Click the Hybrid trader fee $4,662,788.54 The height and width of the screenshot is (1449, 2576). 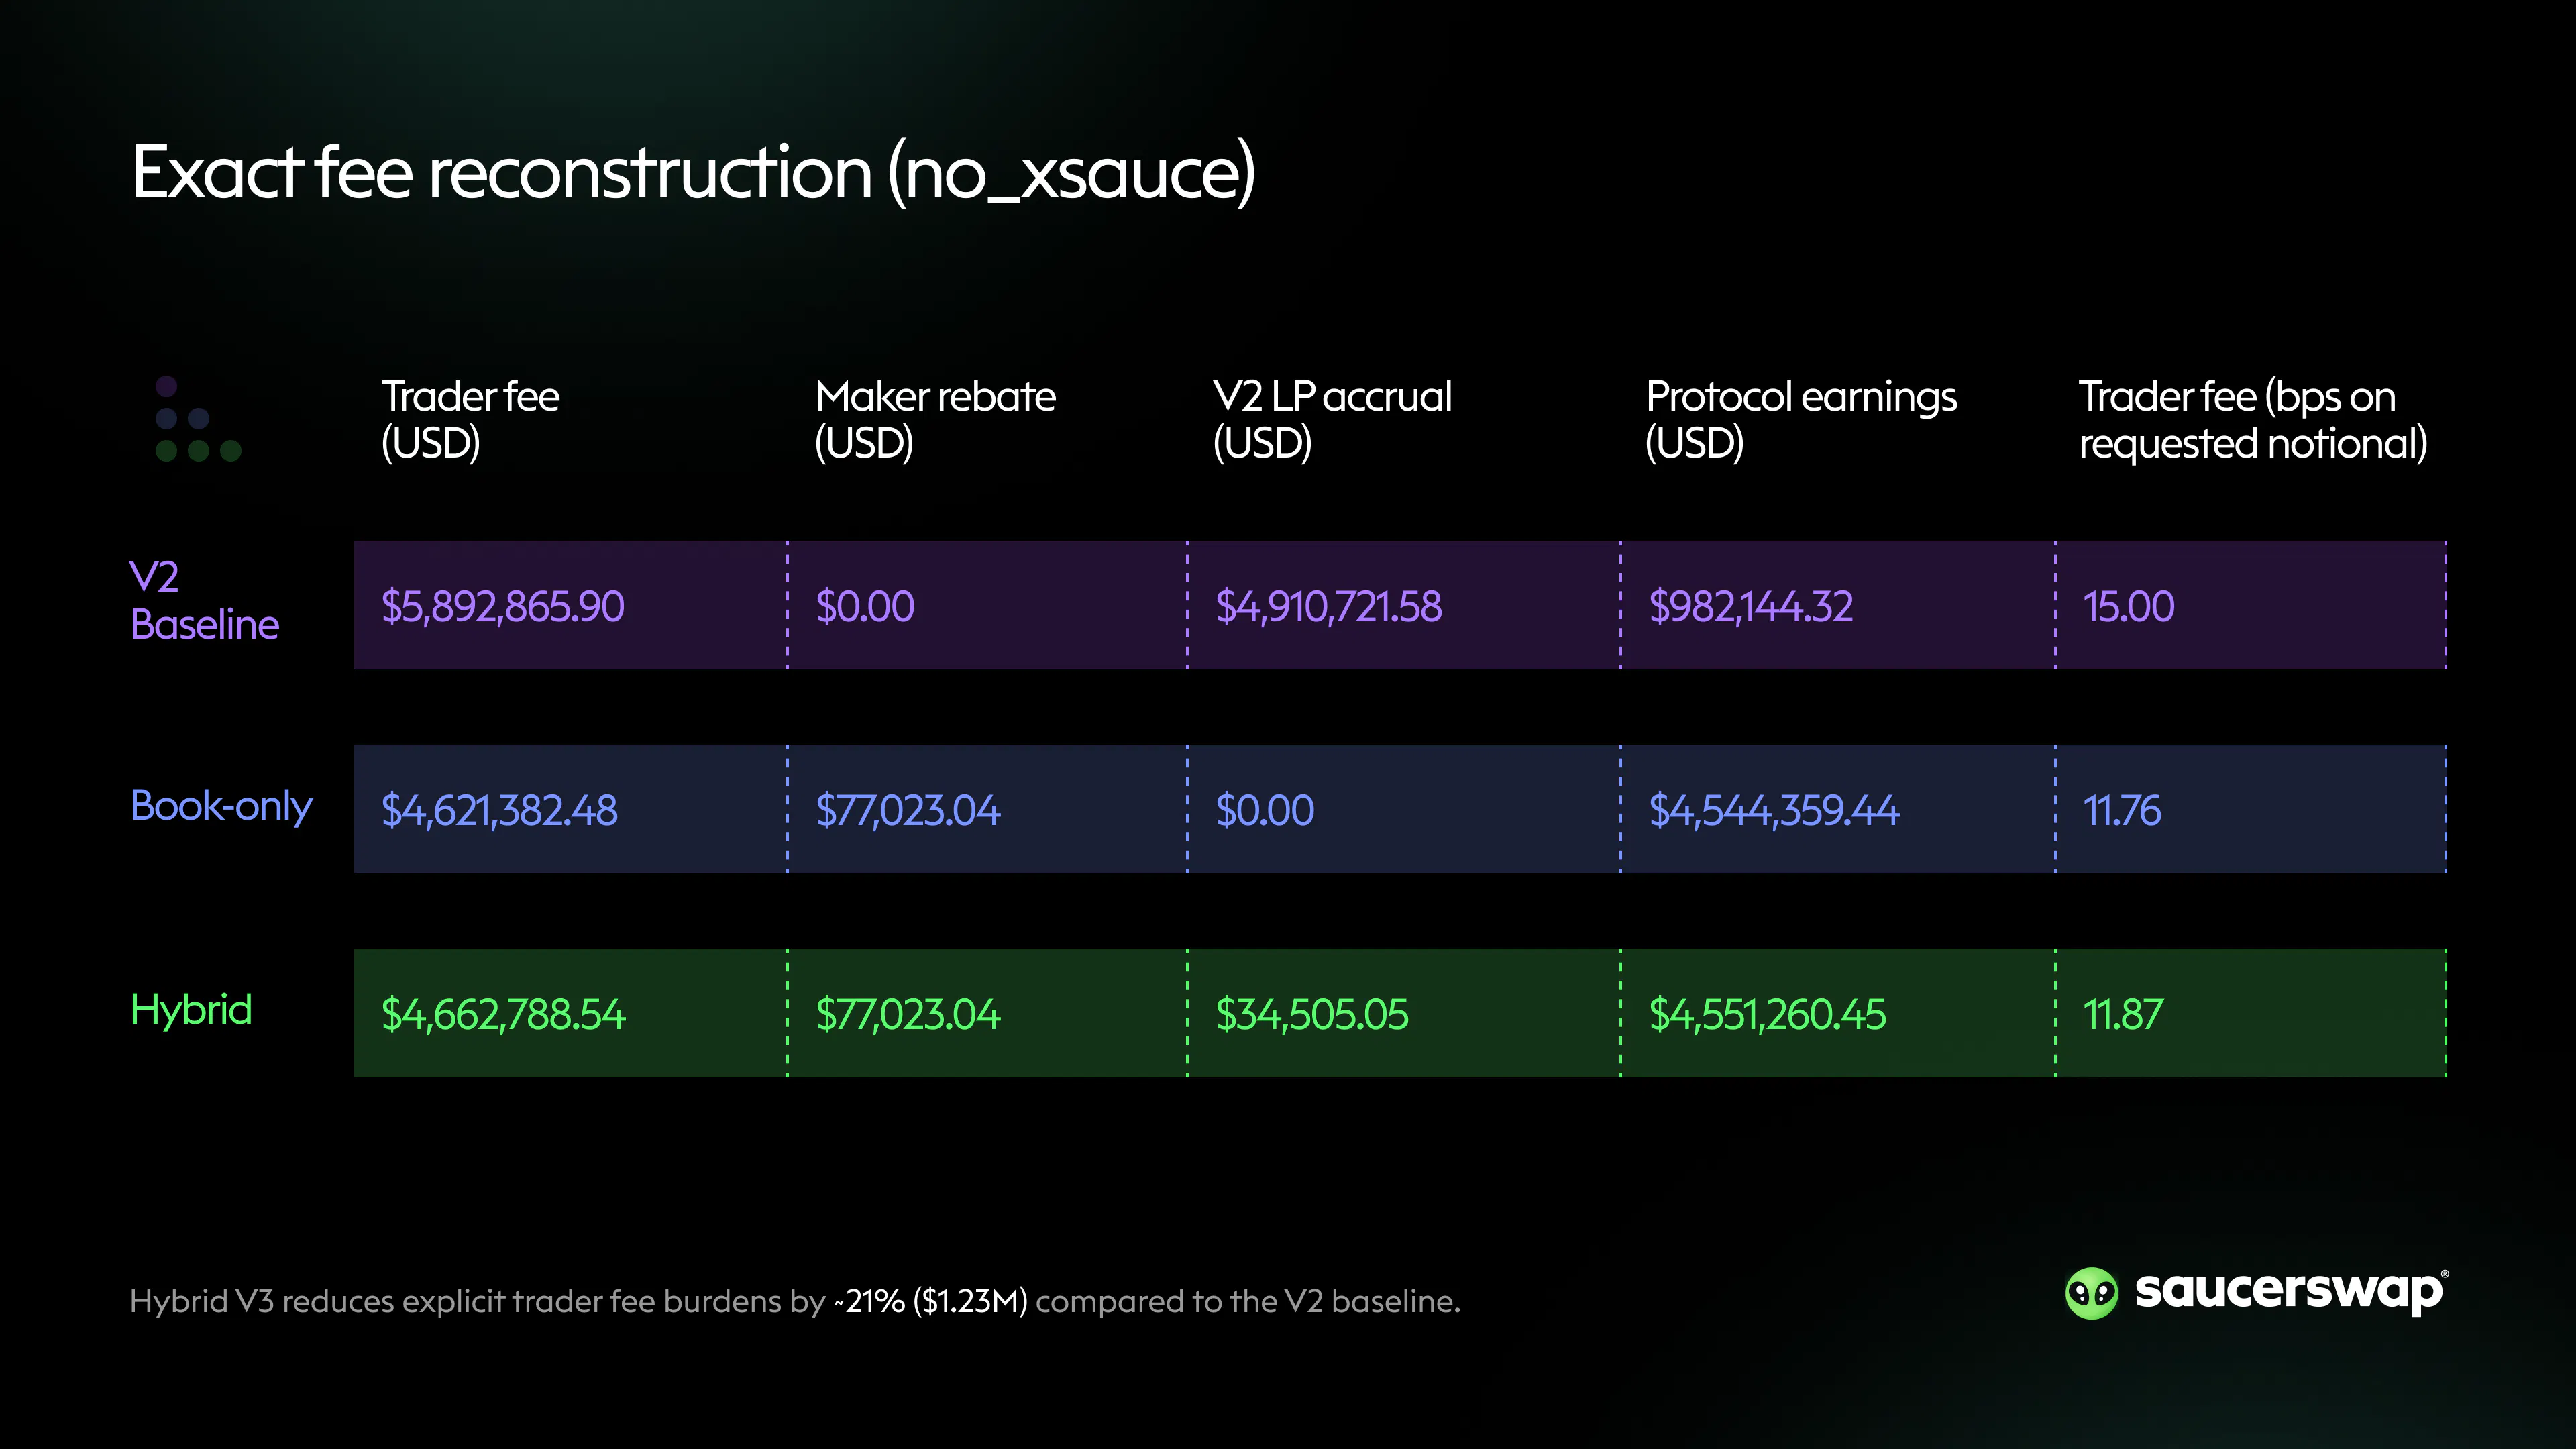(x=503, y=1014)
